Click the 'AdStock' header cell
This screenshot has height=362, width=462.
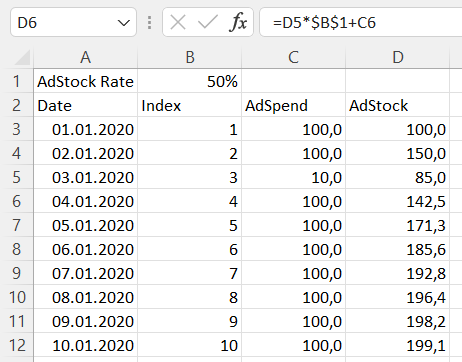(398, 105)
